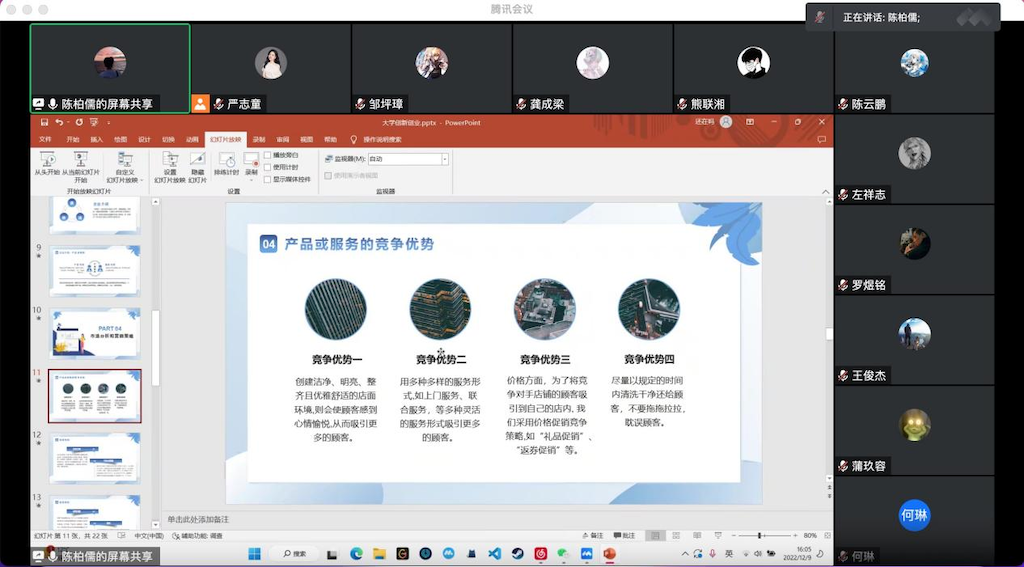
Task: Click 严志童 participant video tile
Action: pyautogui.click(x=271, y=68)
